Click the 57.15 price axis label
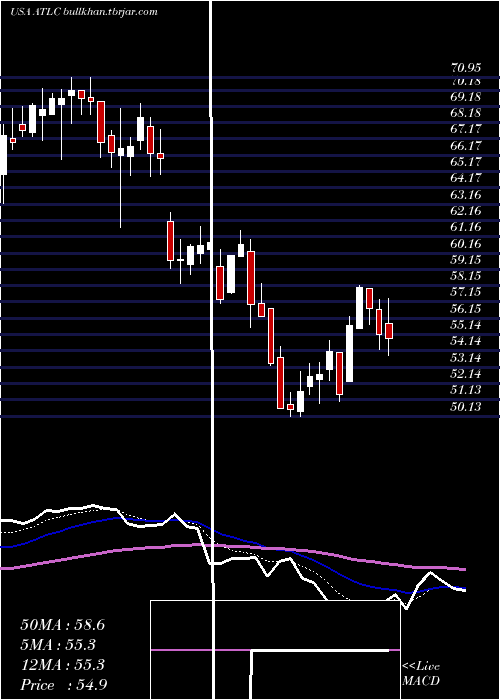 [466, 292]
